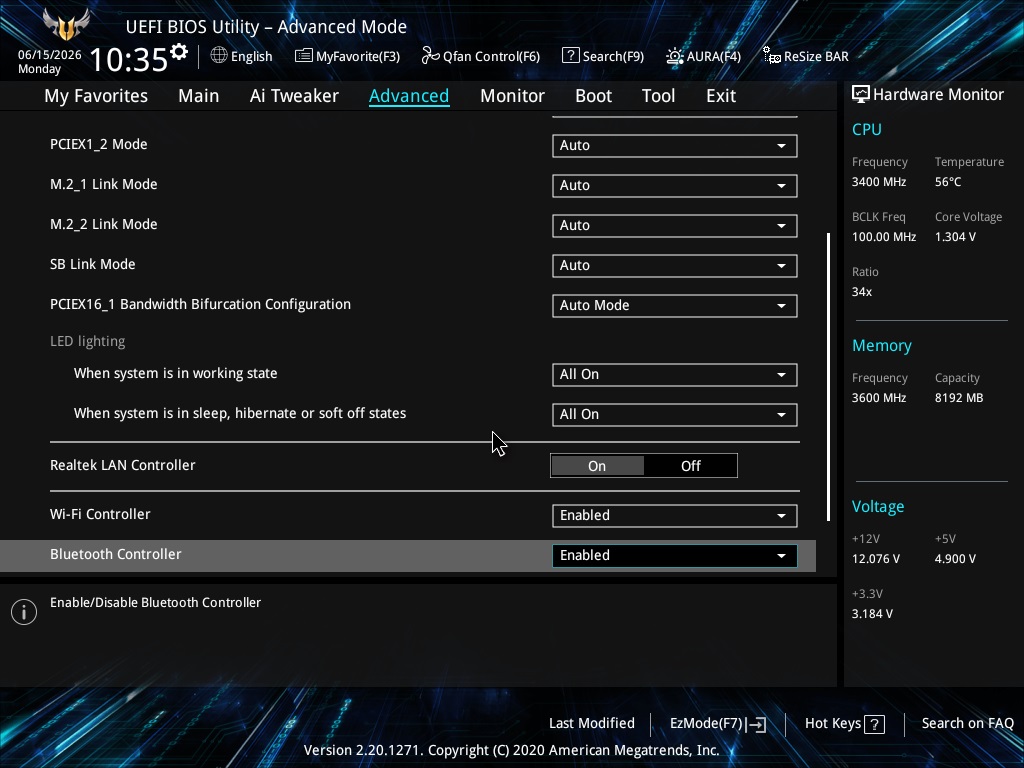Image resolution: width=1024 pixels, height=768 pixels.
Task: Click BCLK Freq value 100.00 MHz
Action: tap(884, 236)
